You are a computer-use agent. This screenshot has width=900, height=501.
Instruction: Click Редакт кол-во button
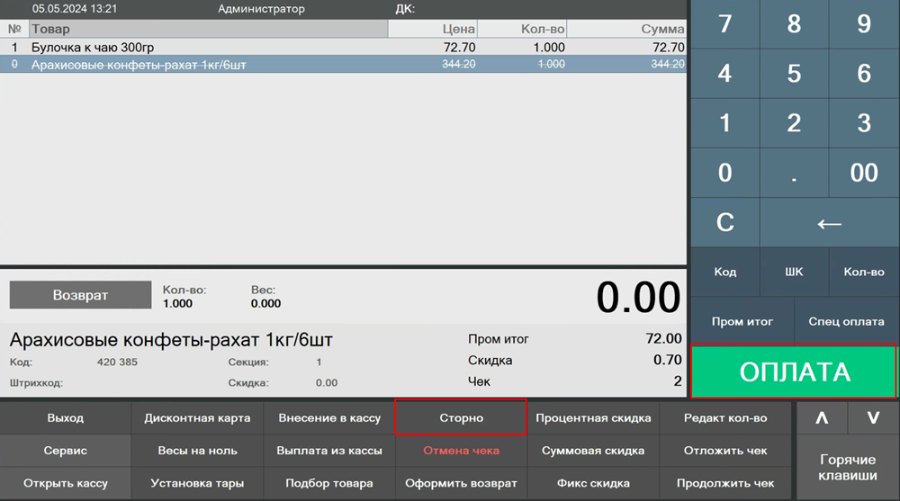(726, 418)
